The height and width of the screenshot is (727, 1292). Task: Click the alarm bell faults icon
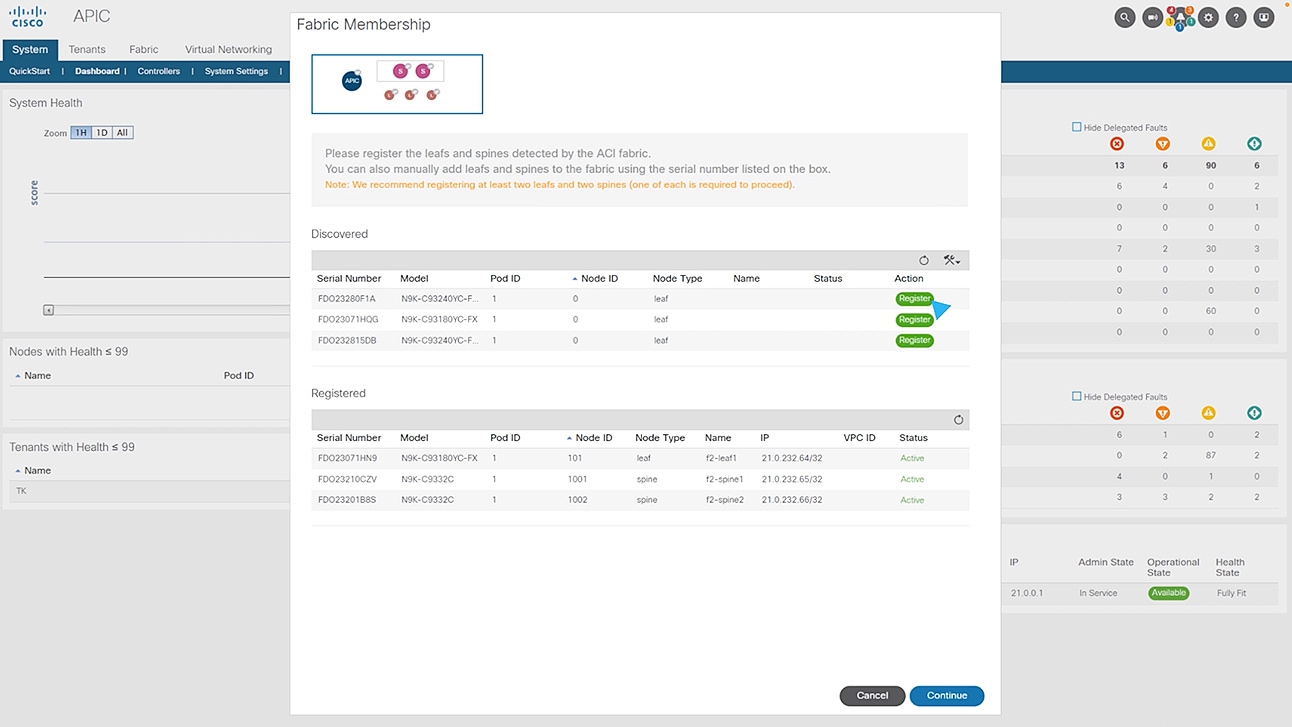coord(1152,17)
